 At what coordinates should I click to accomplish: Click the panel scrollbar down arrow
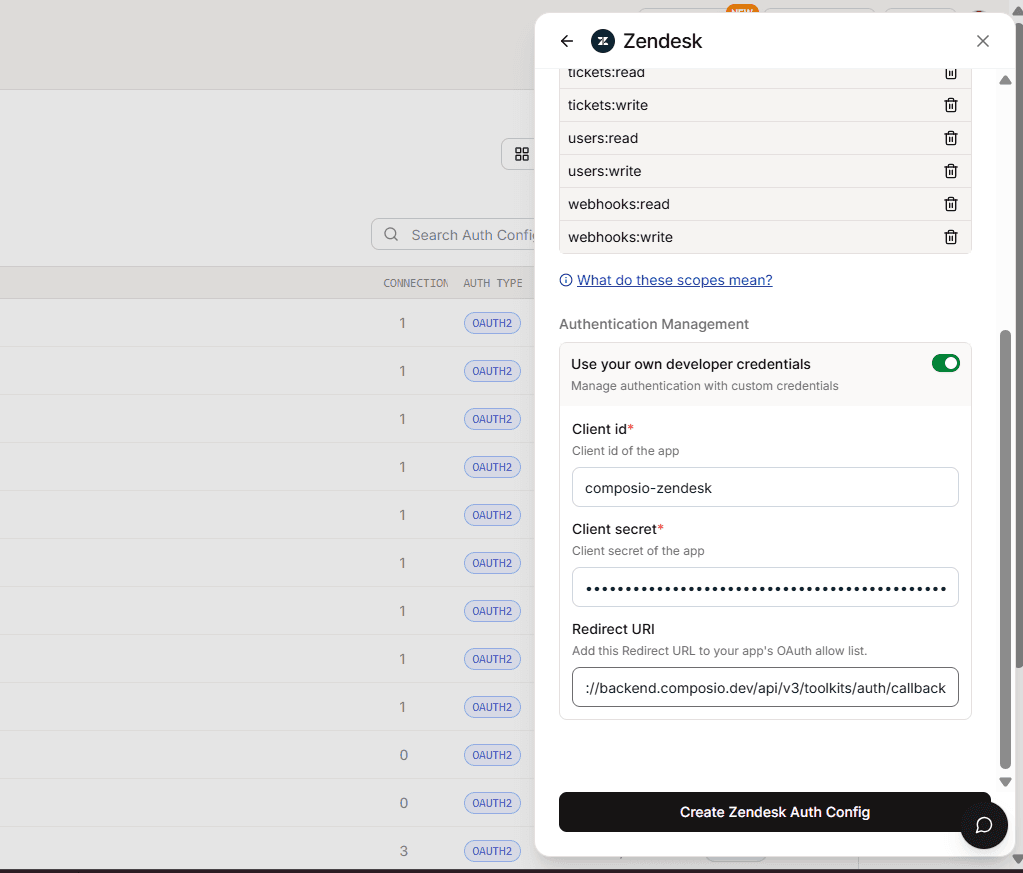click(1005, 782)
